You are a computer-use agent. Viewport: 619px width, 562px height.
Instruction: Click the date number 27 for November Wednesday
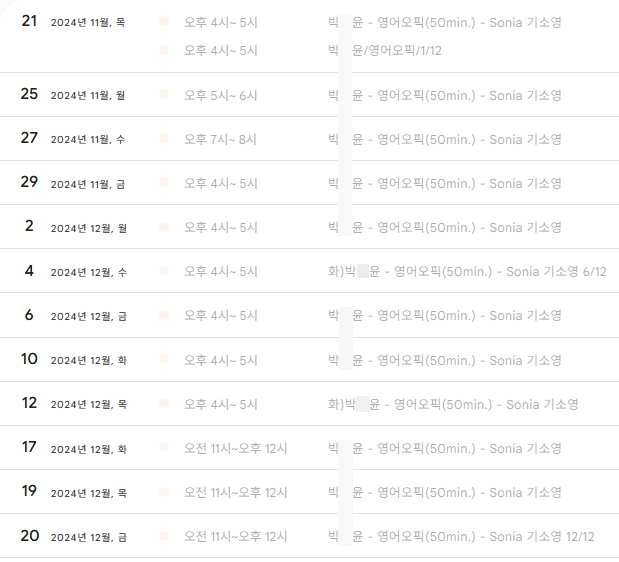(x=29, y=138)
